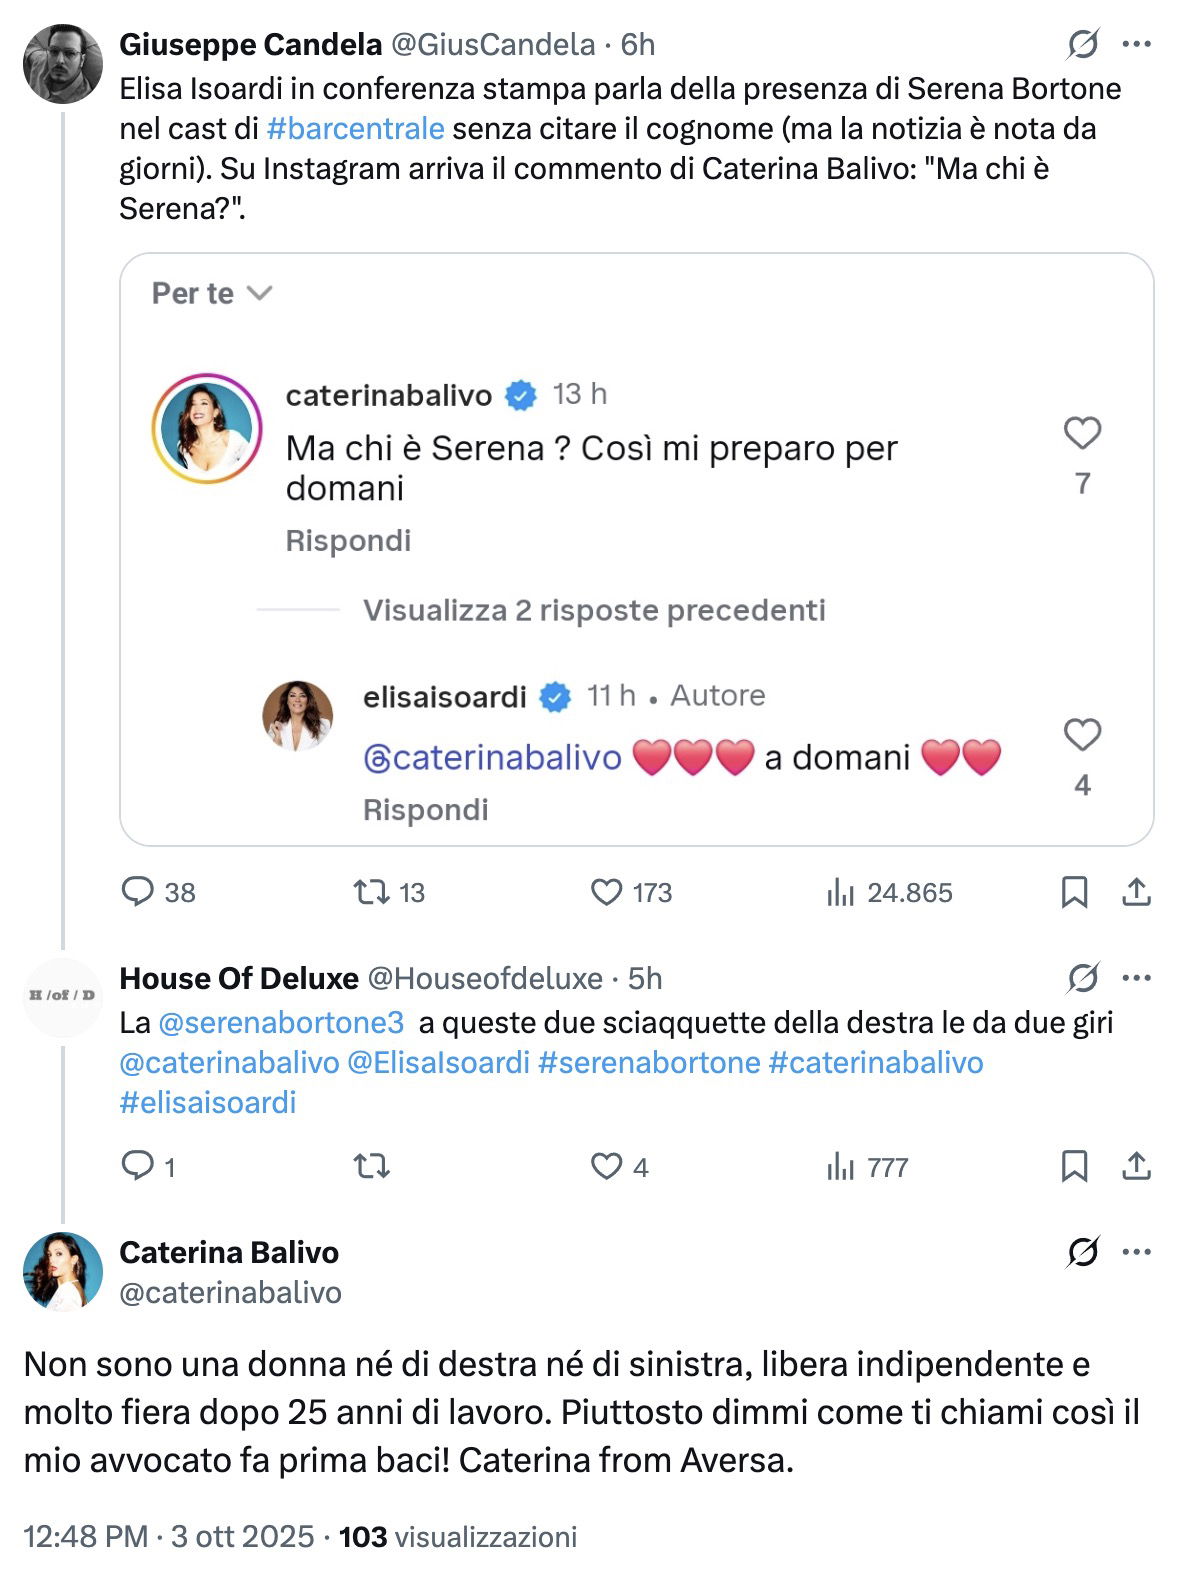Like House Of Deluxe's tweet
The width and height of the screenshot is (1186, 1584).
[x=606, y=1166]
